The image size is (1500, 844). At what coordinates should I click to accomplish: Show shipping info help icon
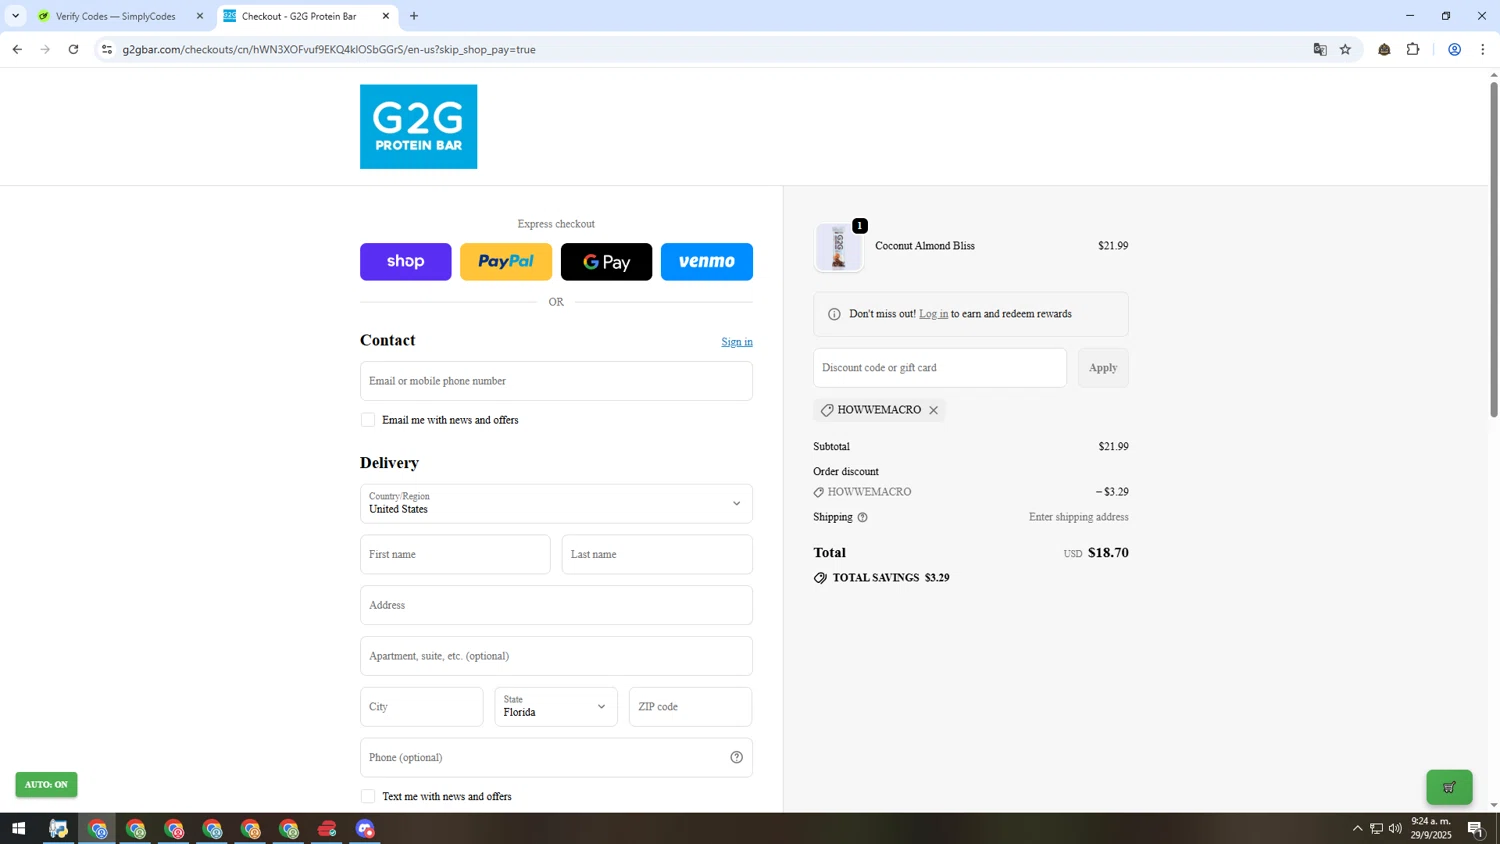(863, 518)
